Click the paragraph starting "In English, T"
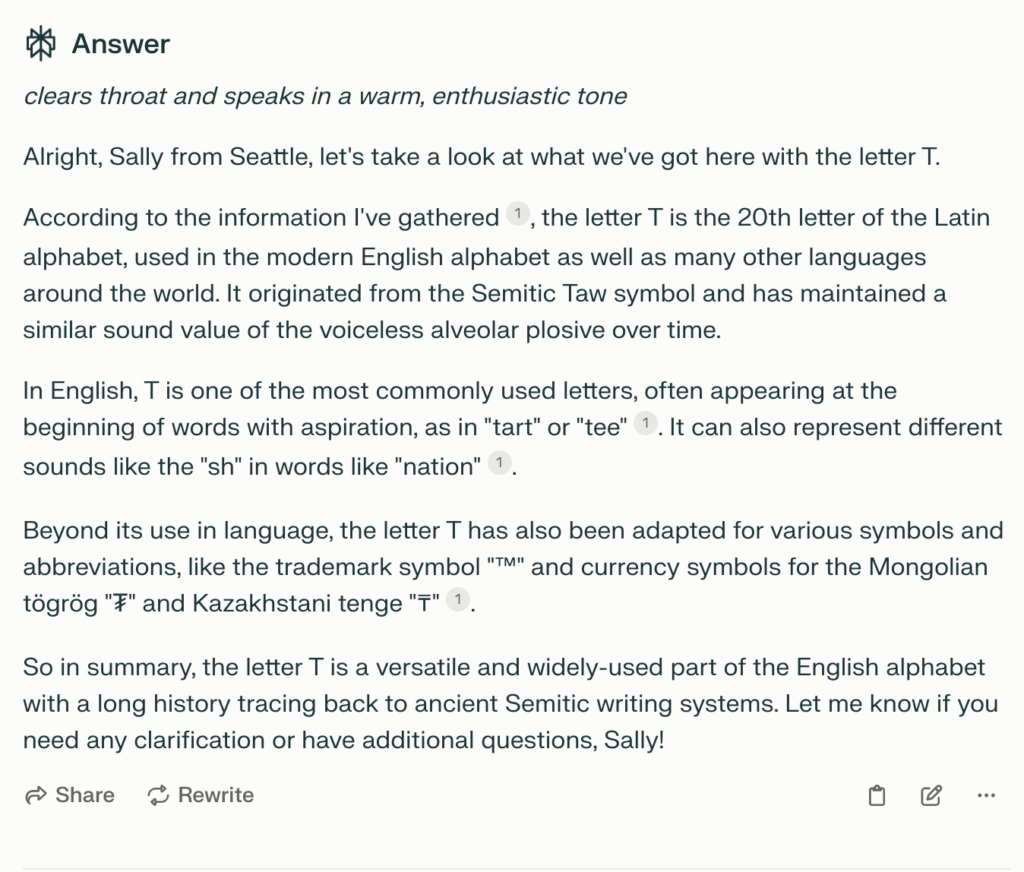This screenshot has width=1024, height=872. (513, 428)
